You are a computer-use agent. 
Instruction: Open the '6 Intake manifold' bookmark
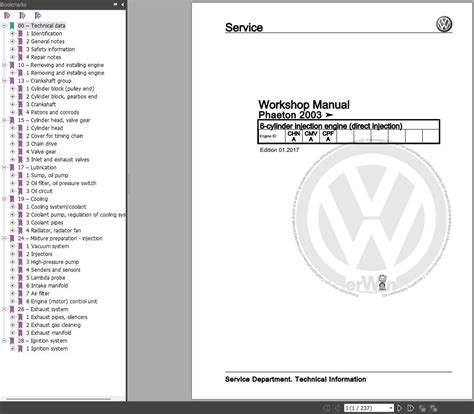(47, 286)
